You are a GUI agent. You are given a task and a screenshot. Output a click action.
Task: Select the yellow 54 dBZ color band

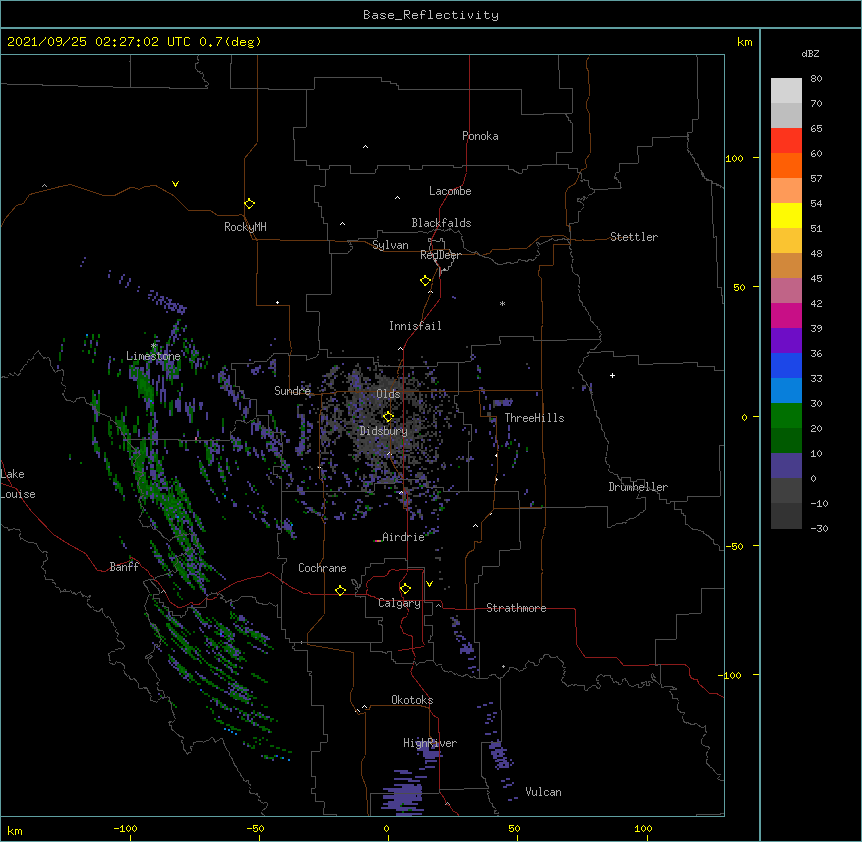tap(786, 215)
